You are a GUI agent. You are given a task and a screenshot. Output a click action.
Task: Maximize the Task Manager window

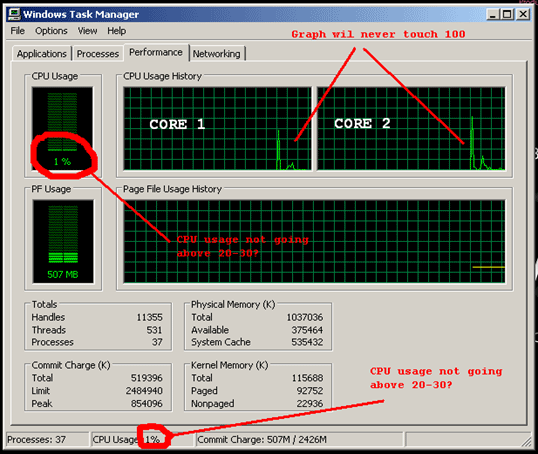[x=507, y=14]
